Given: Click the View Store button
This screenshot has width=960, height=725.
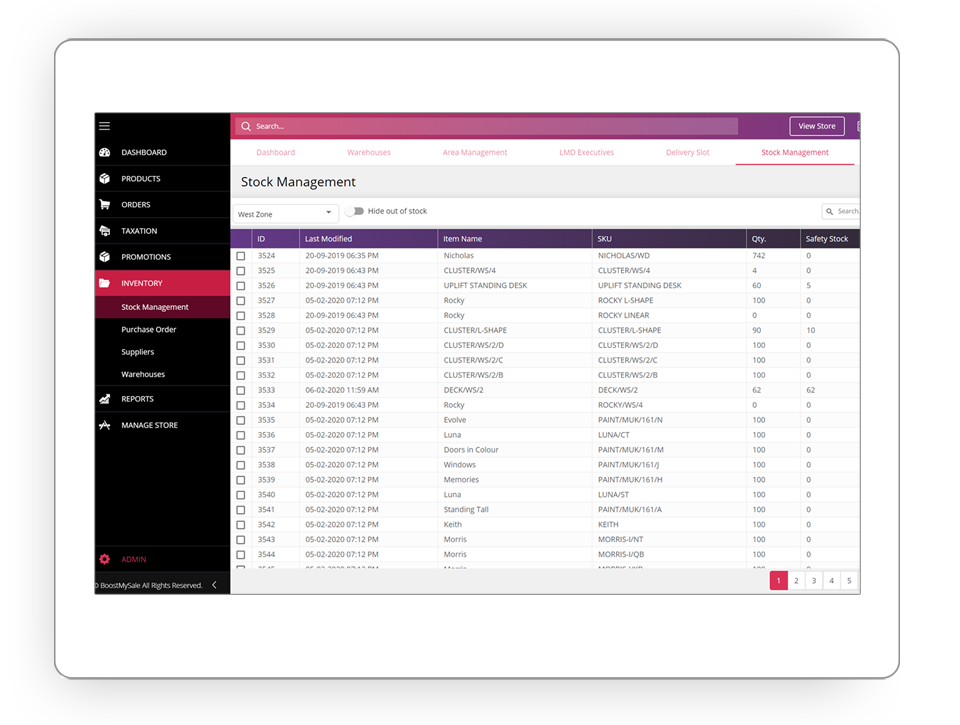Looking at the screenshot, I should click(817, 126).
